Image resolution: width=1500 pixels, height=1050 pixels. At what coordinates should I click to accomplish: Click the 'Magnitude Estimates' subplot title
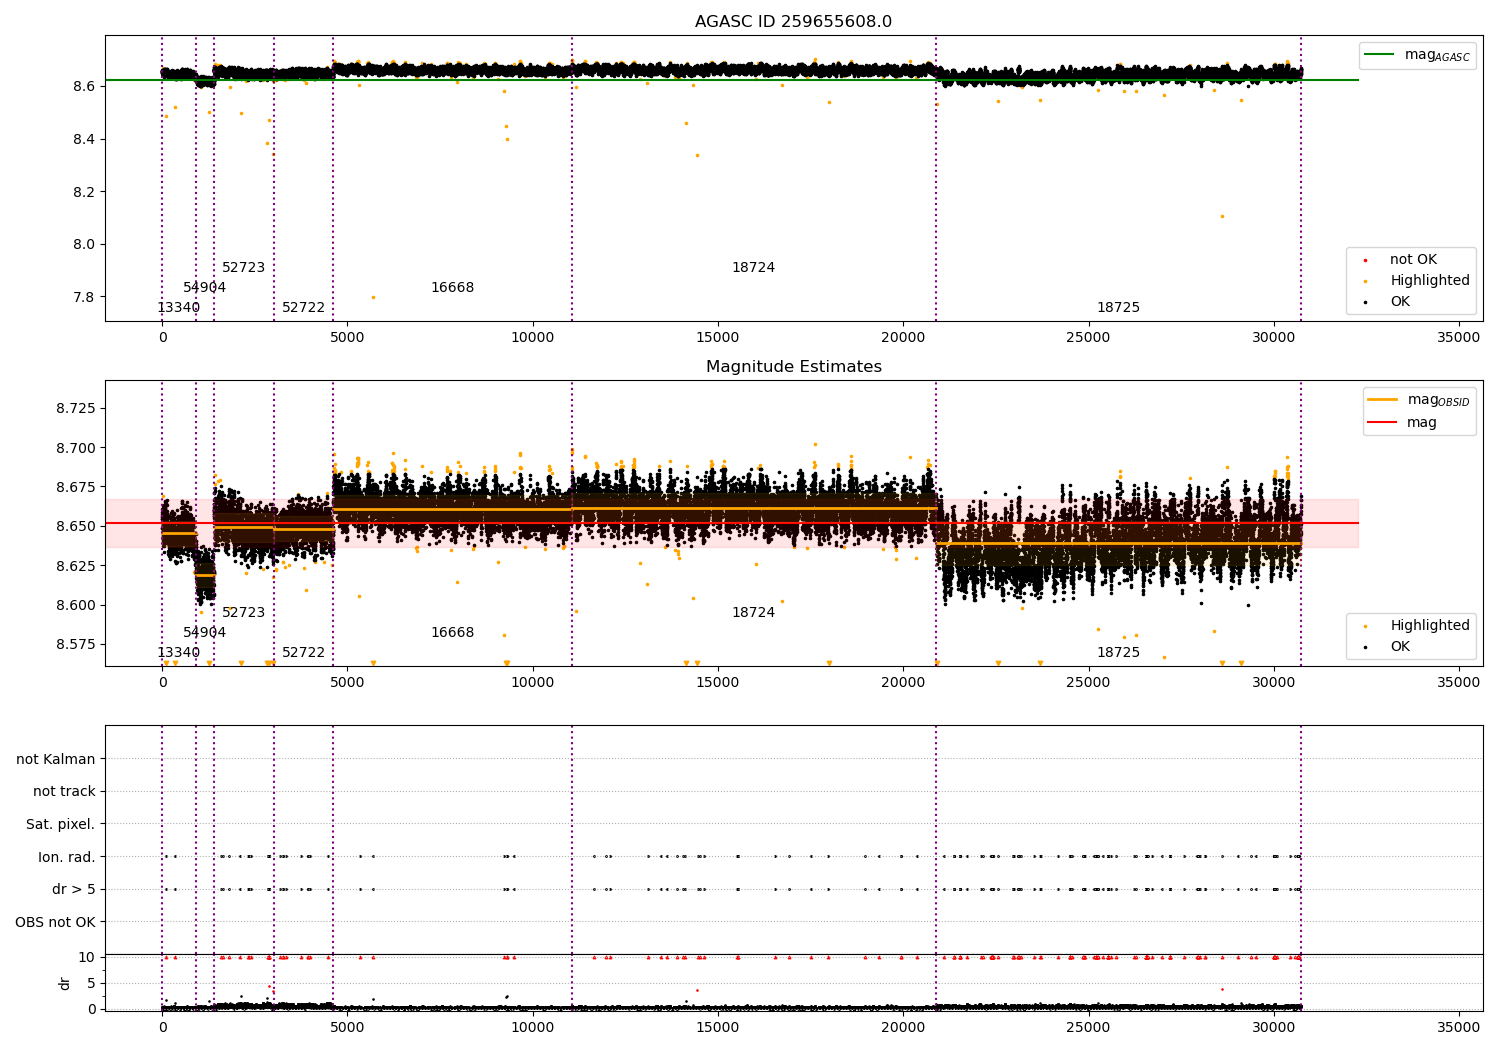[x=793, y=367]
